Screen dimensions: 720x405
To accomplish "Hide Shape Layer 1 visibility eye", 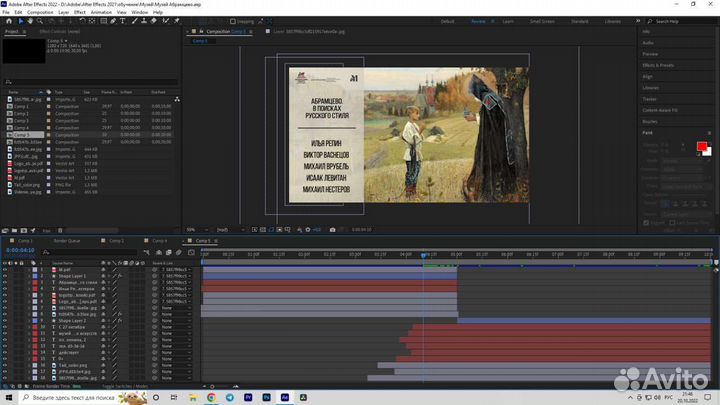I will click(5, 276).
